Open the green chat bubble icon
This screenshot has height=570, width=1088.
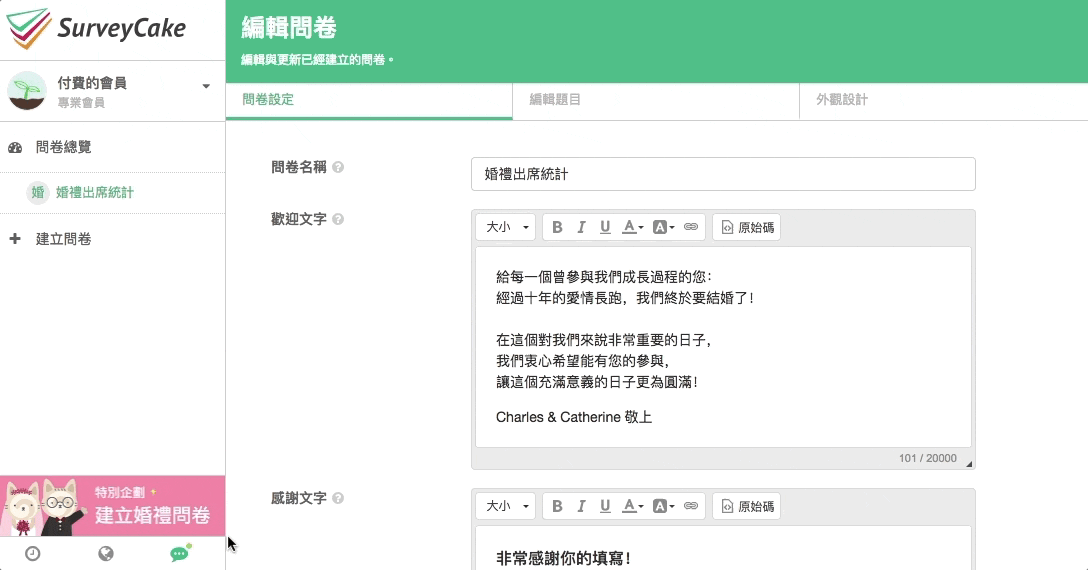point(180,553)
